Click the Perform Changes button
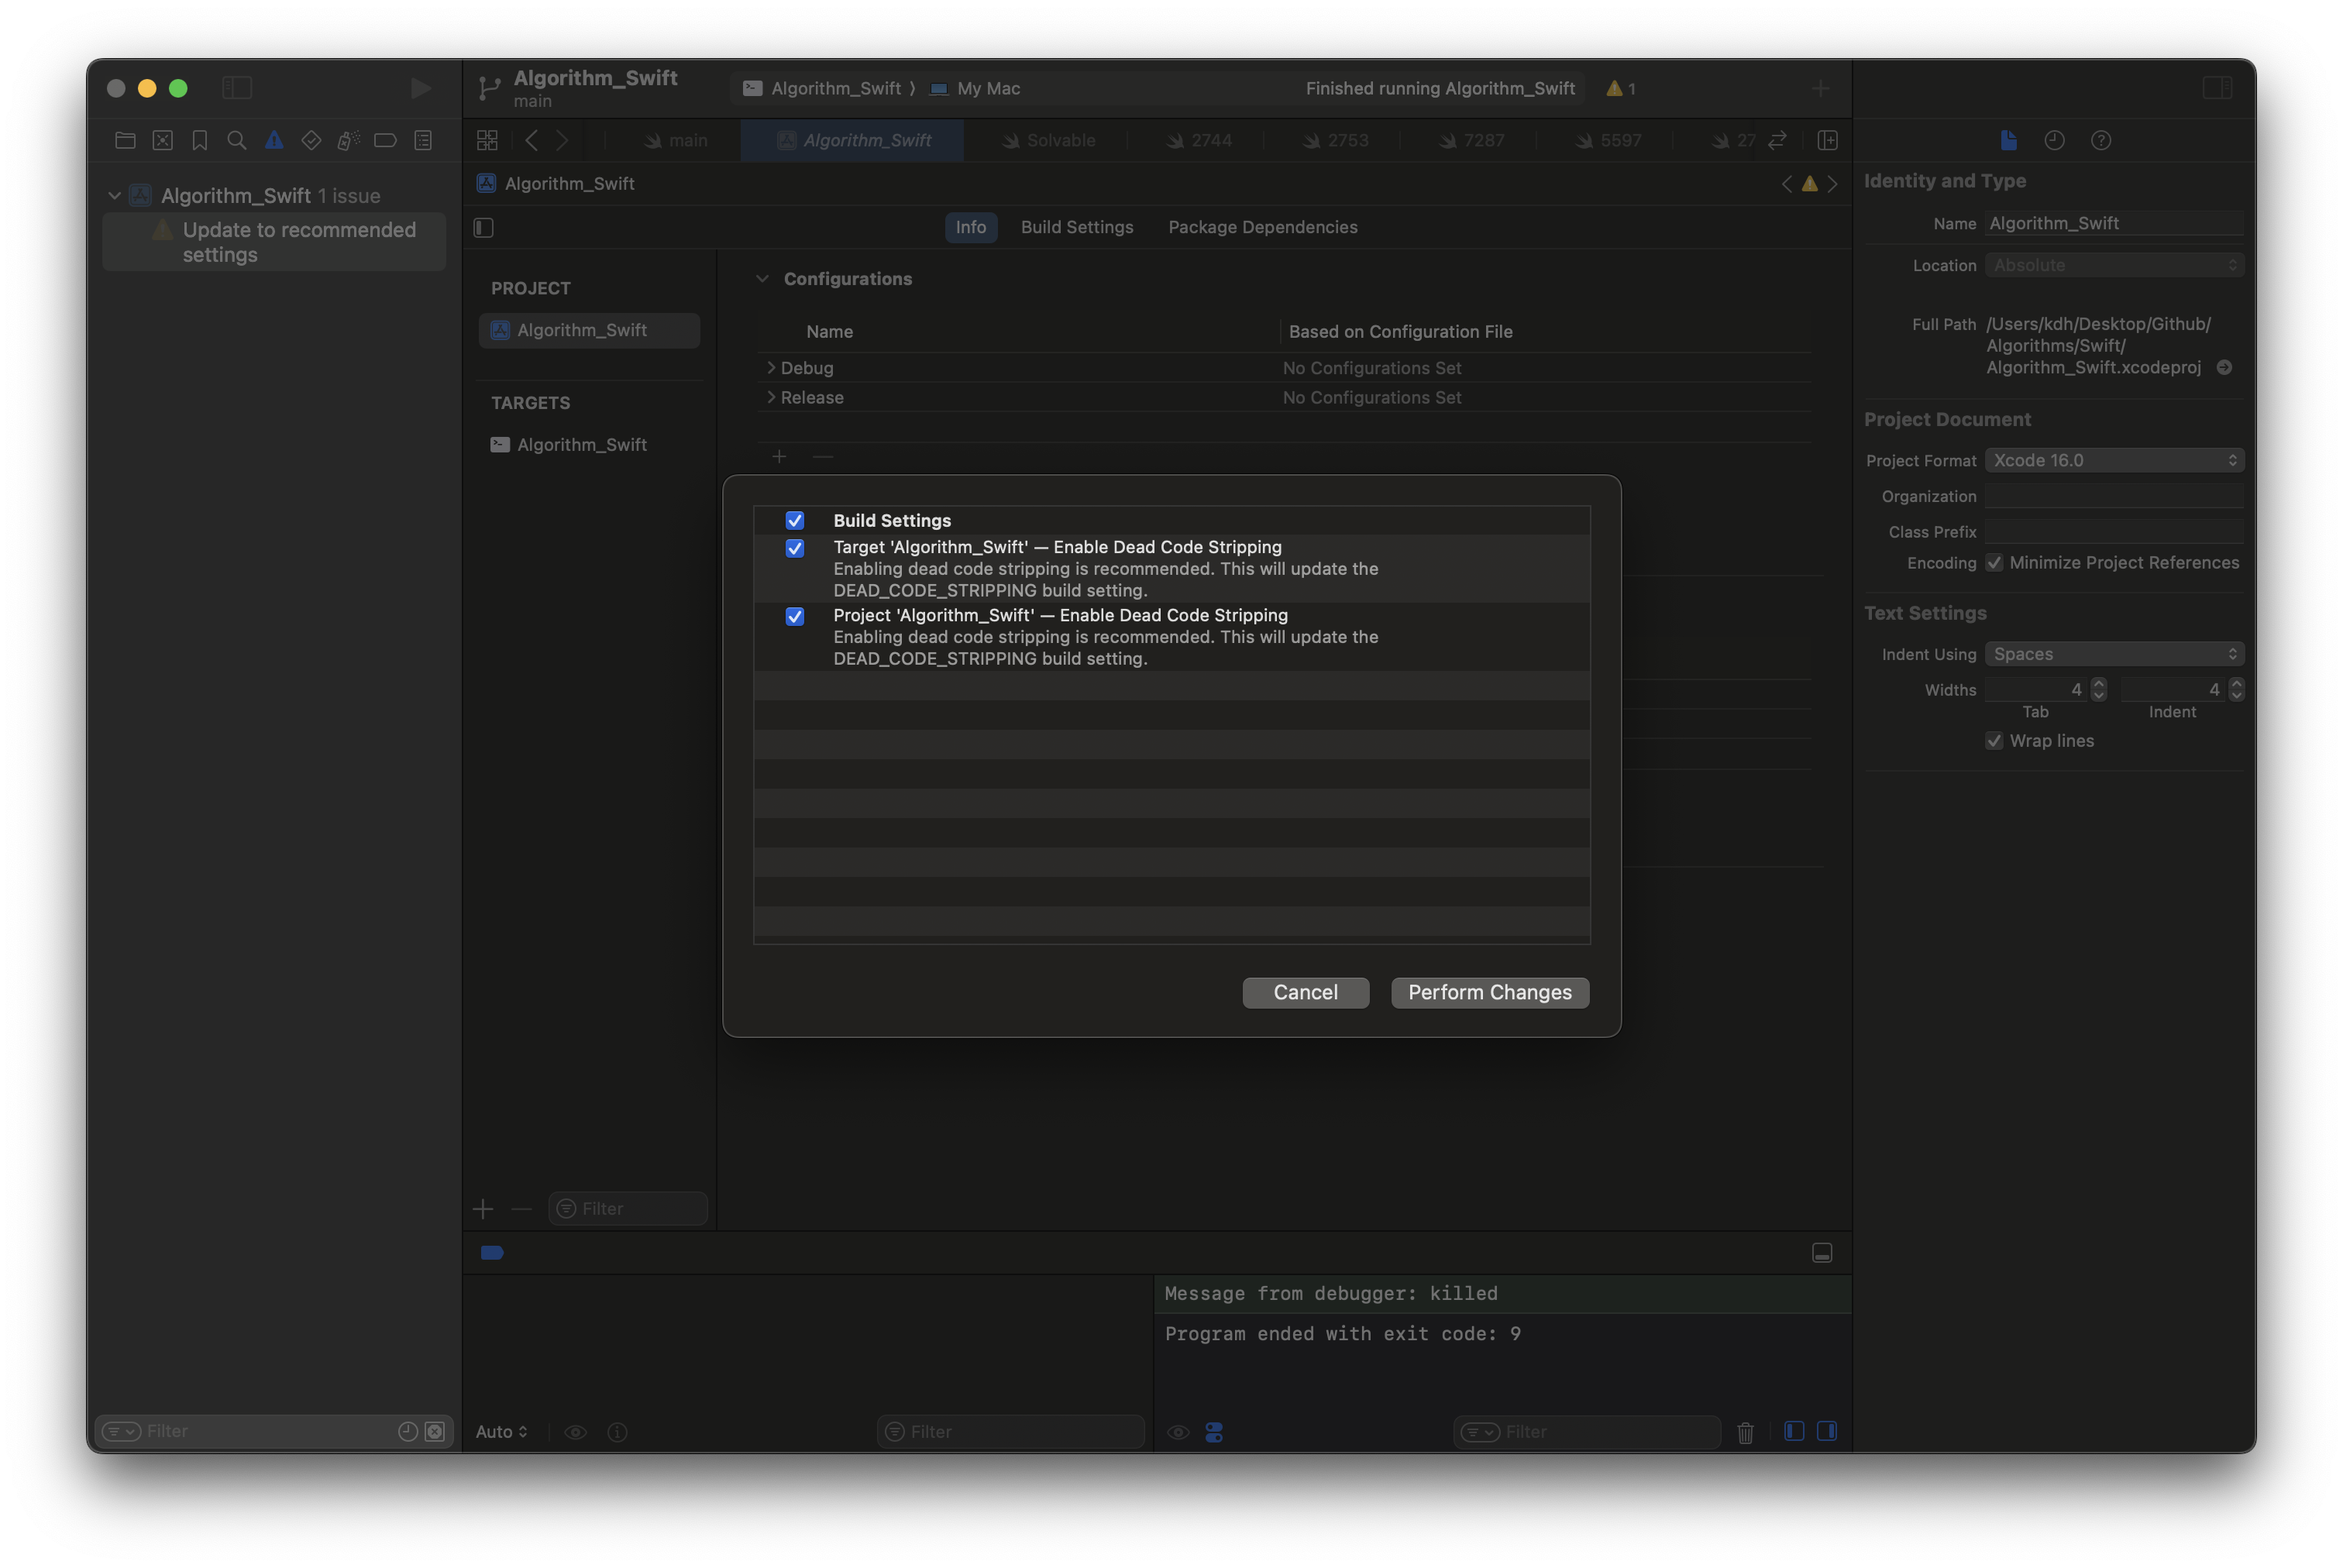 click(1489, 993)
